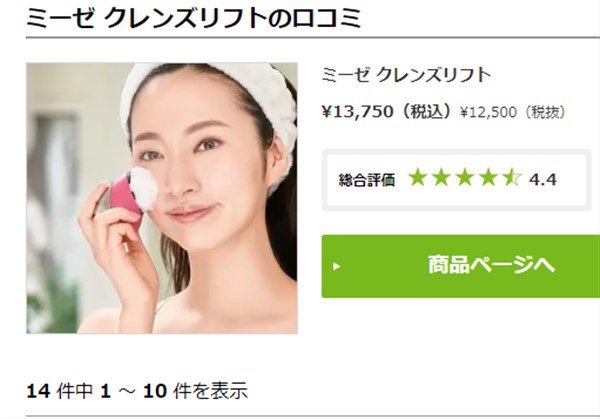
Task: Click the 4.4 rating score
Action: click(x=543, y=179)
